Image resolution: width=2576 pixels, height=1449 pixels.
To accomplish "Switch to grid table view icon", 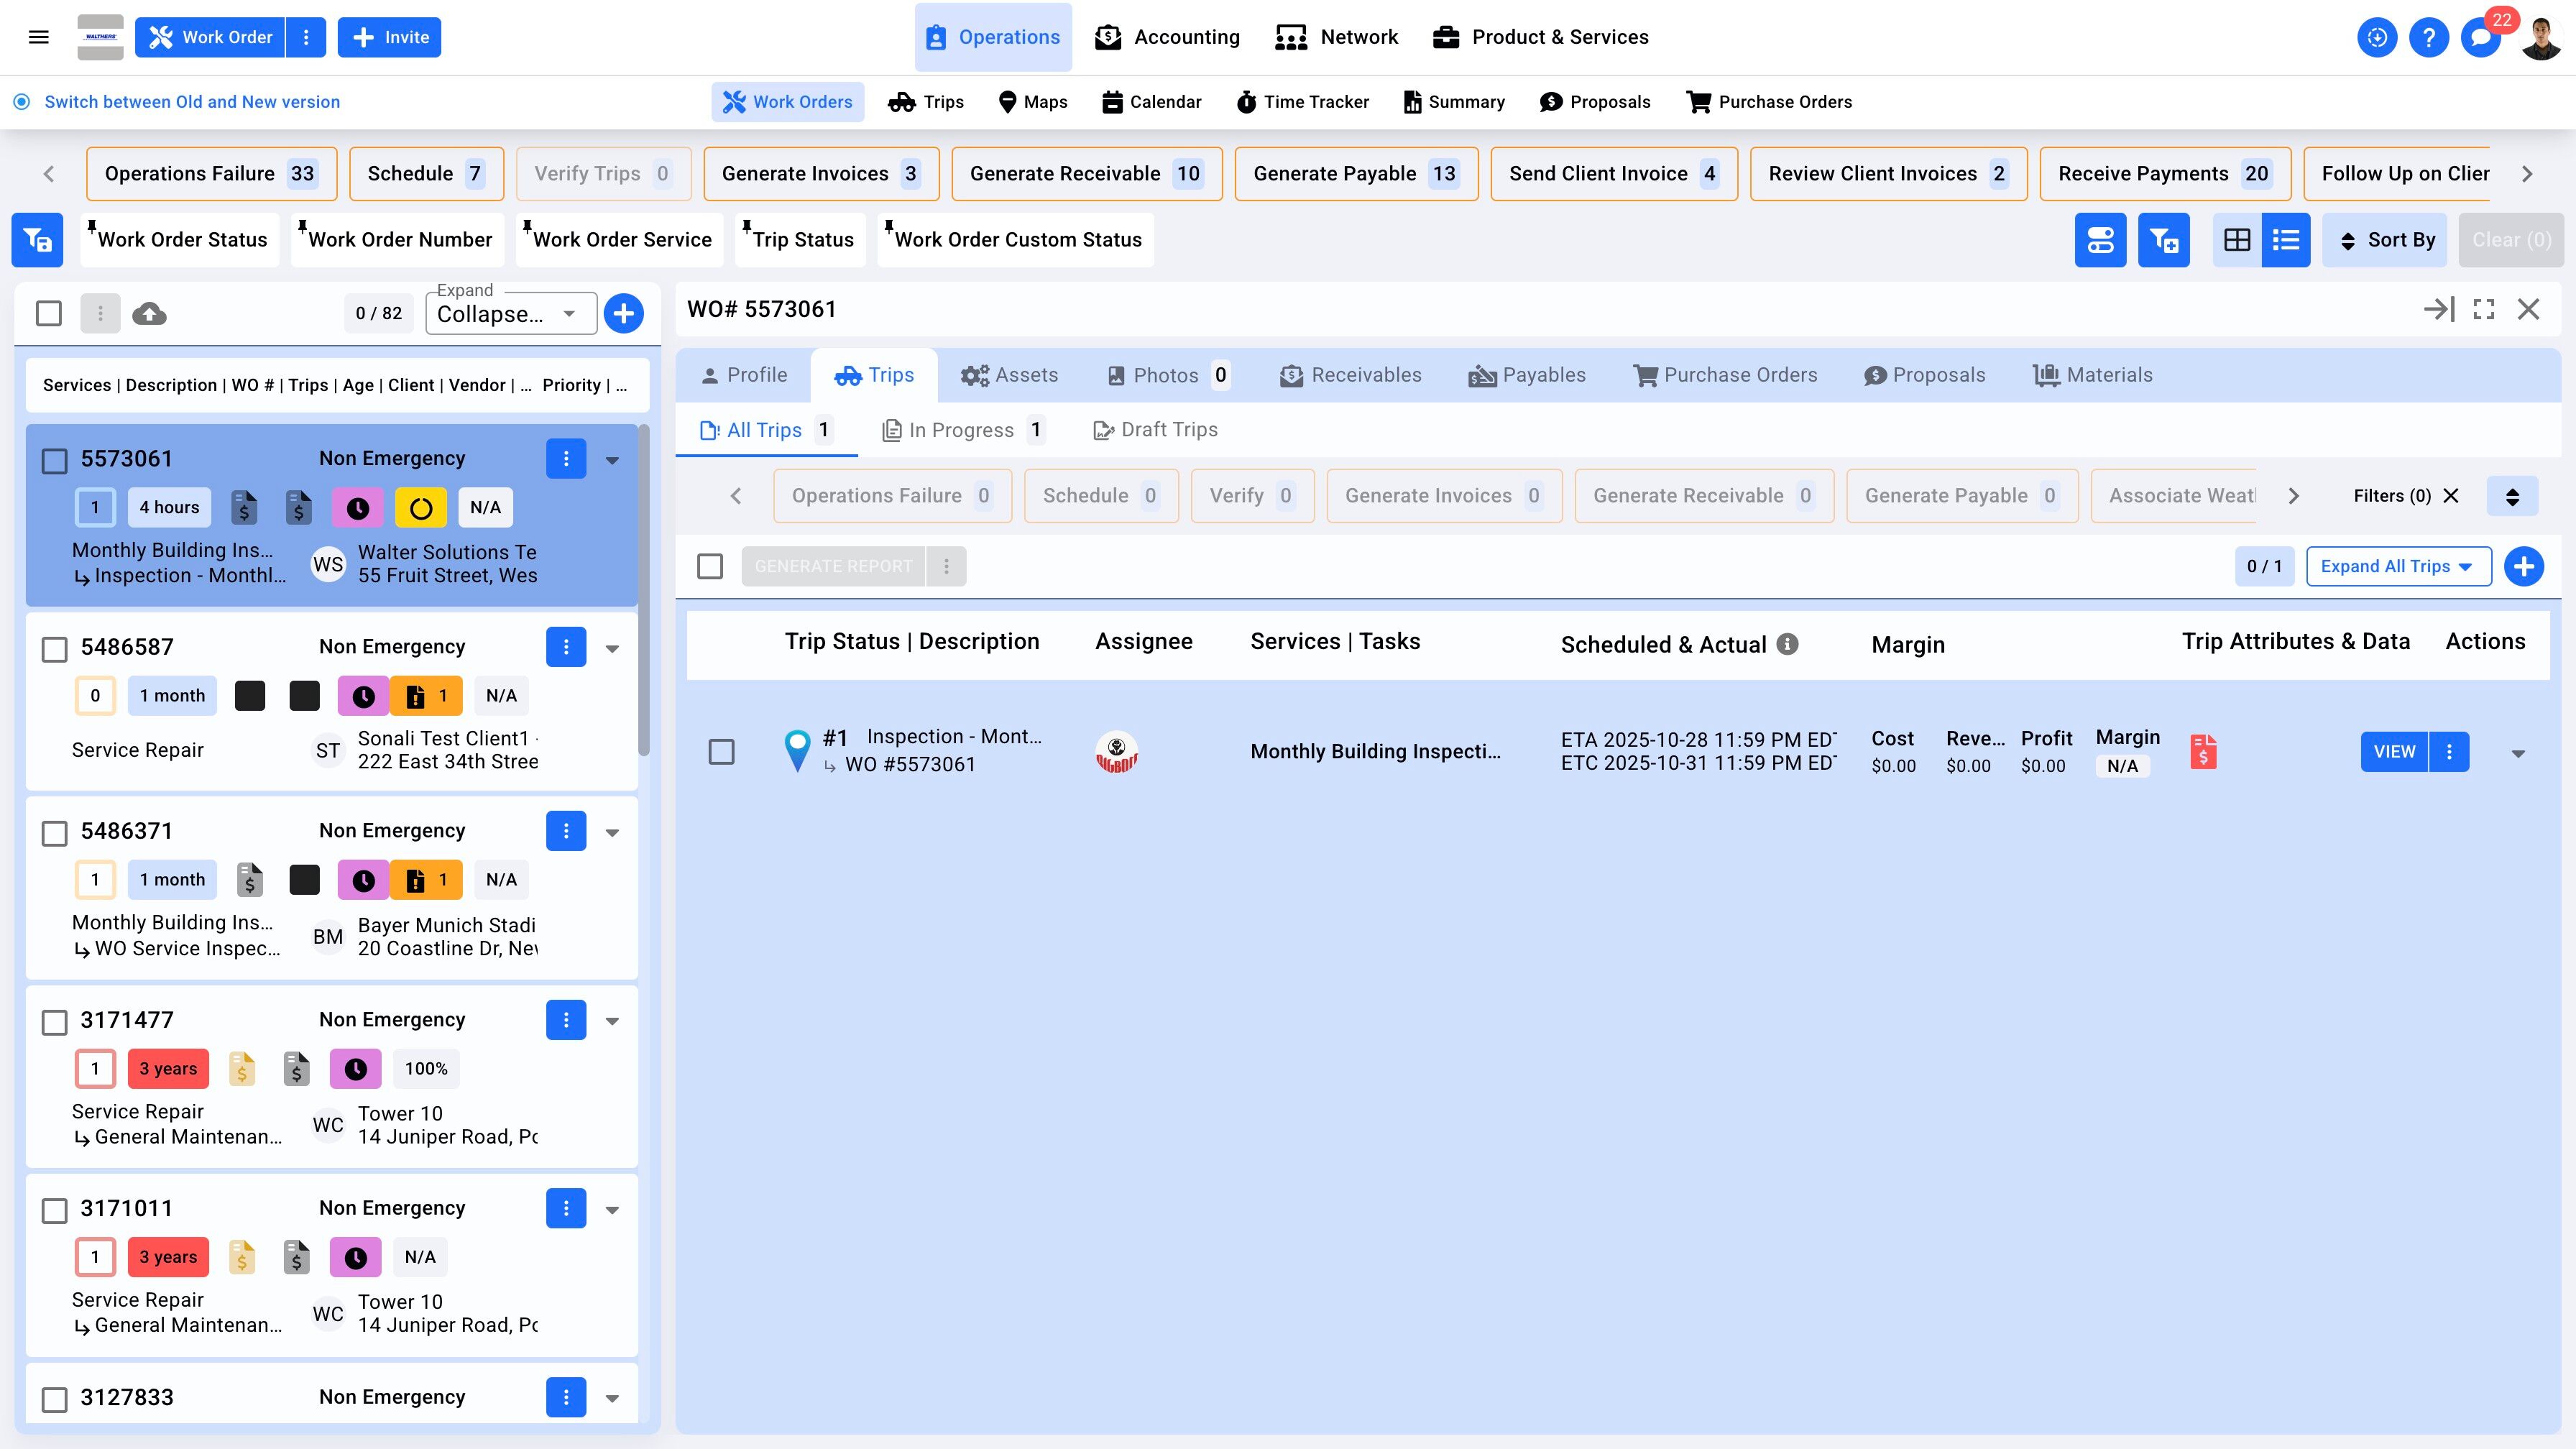I will pyautogui.click(x=2237, y=240).
